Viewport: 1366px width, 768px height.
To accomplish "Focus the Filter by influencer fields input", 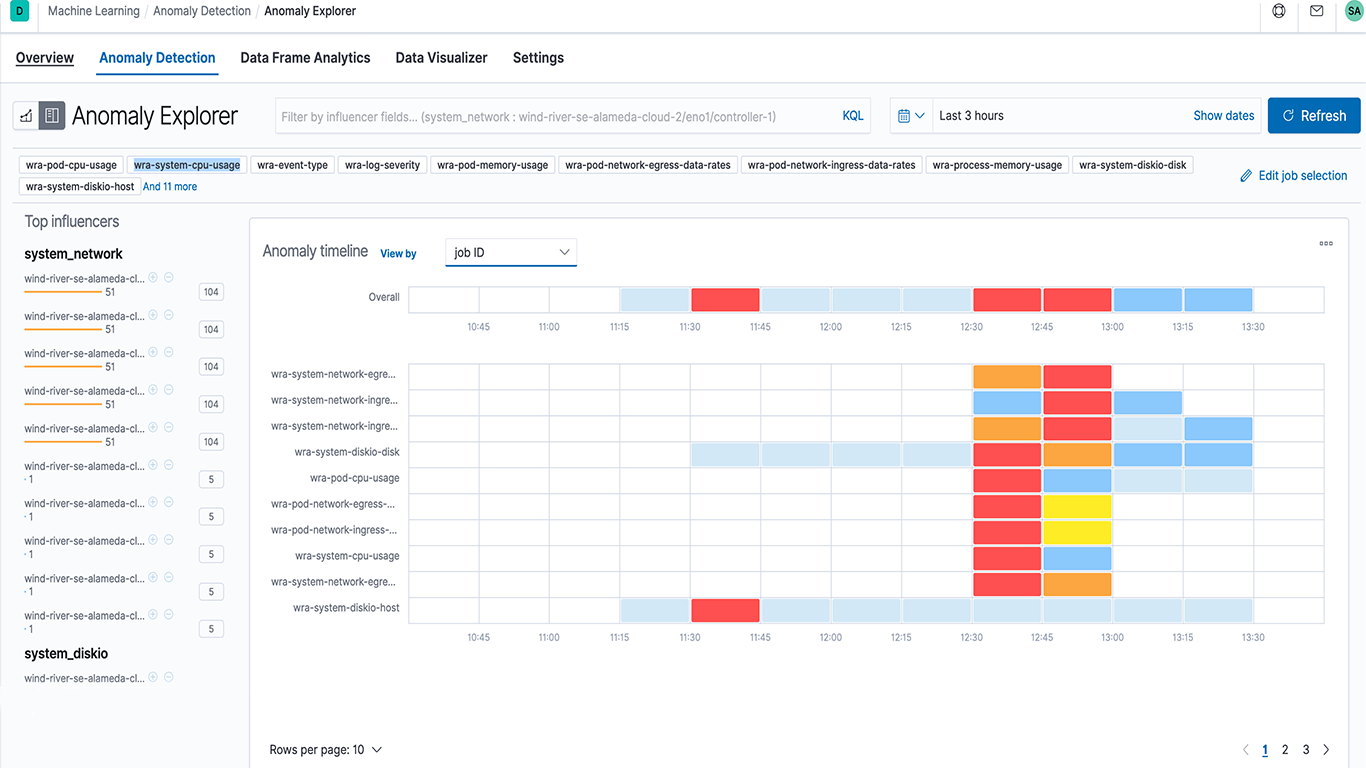I will coord(555,117).
